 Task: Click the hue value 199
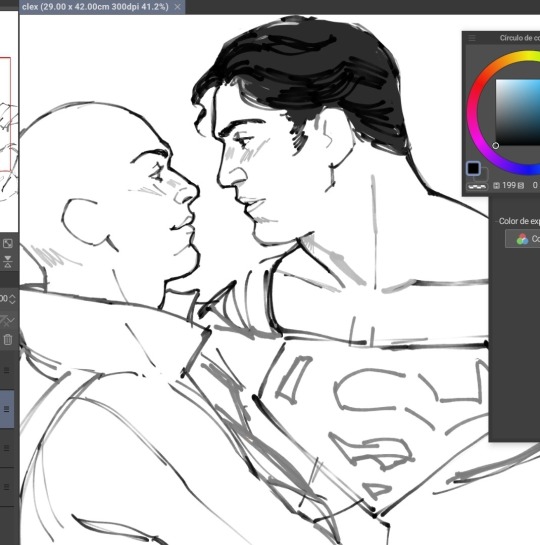tap(509, 185)
